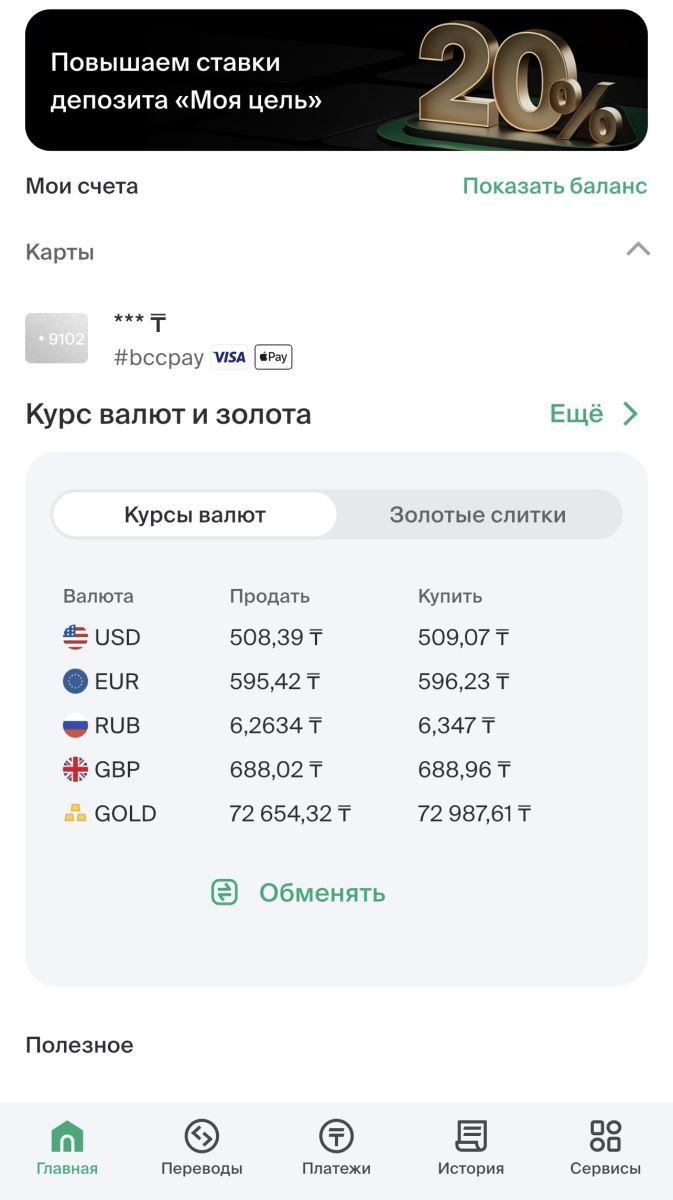
Task: Select the Курсы валют segment
Action: click(195, 515)
